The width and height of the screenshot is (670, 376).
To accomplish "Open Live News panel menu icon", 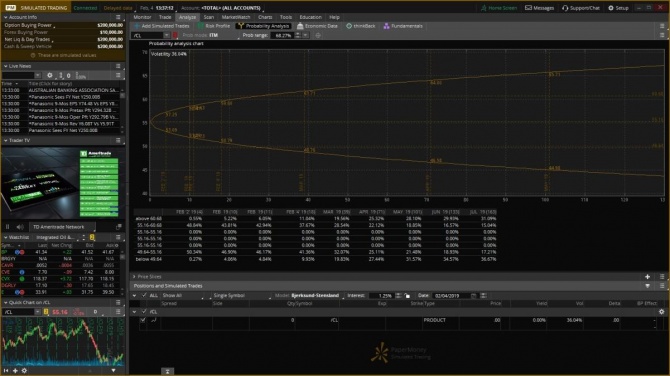I will (x=118, y=66).
